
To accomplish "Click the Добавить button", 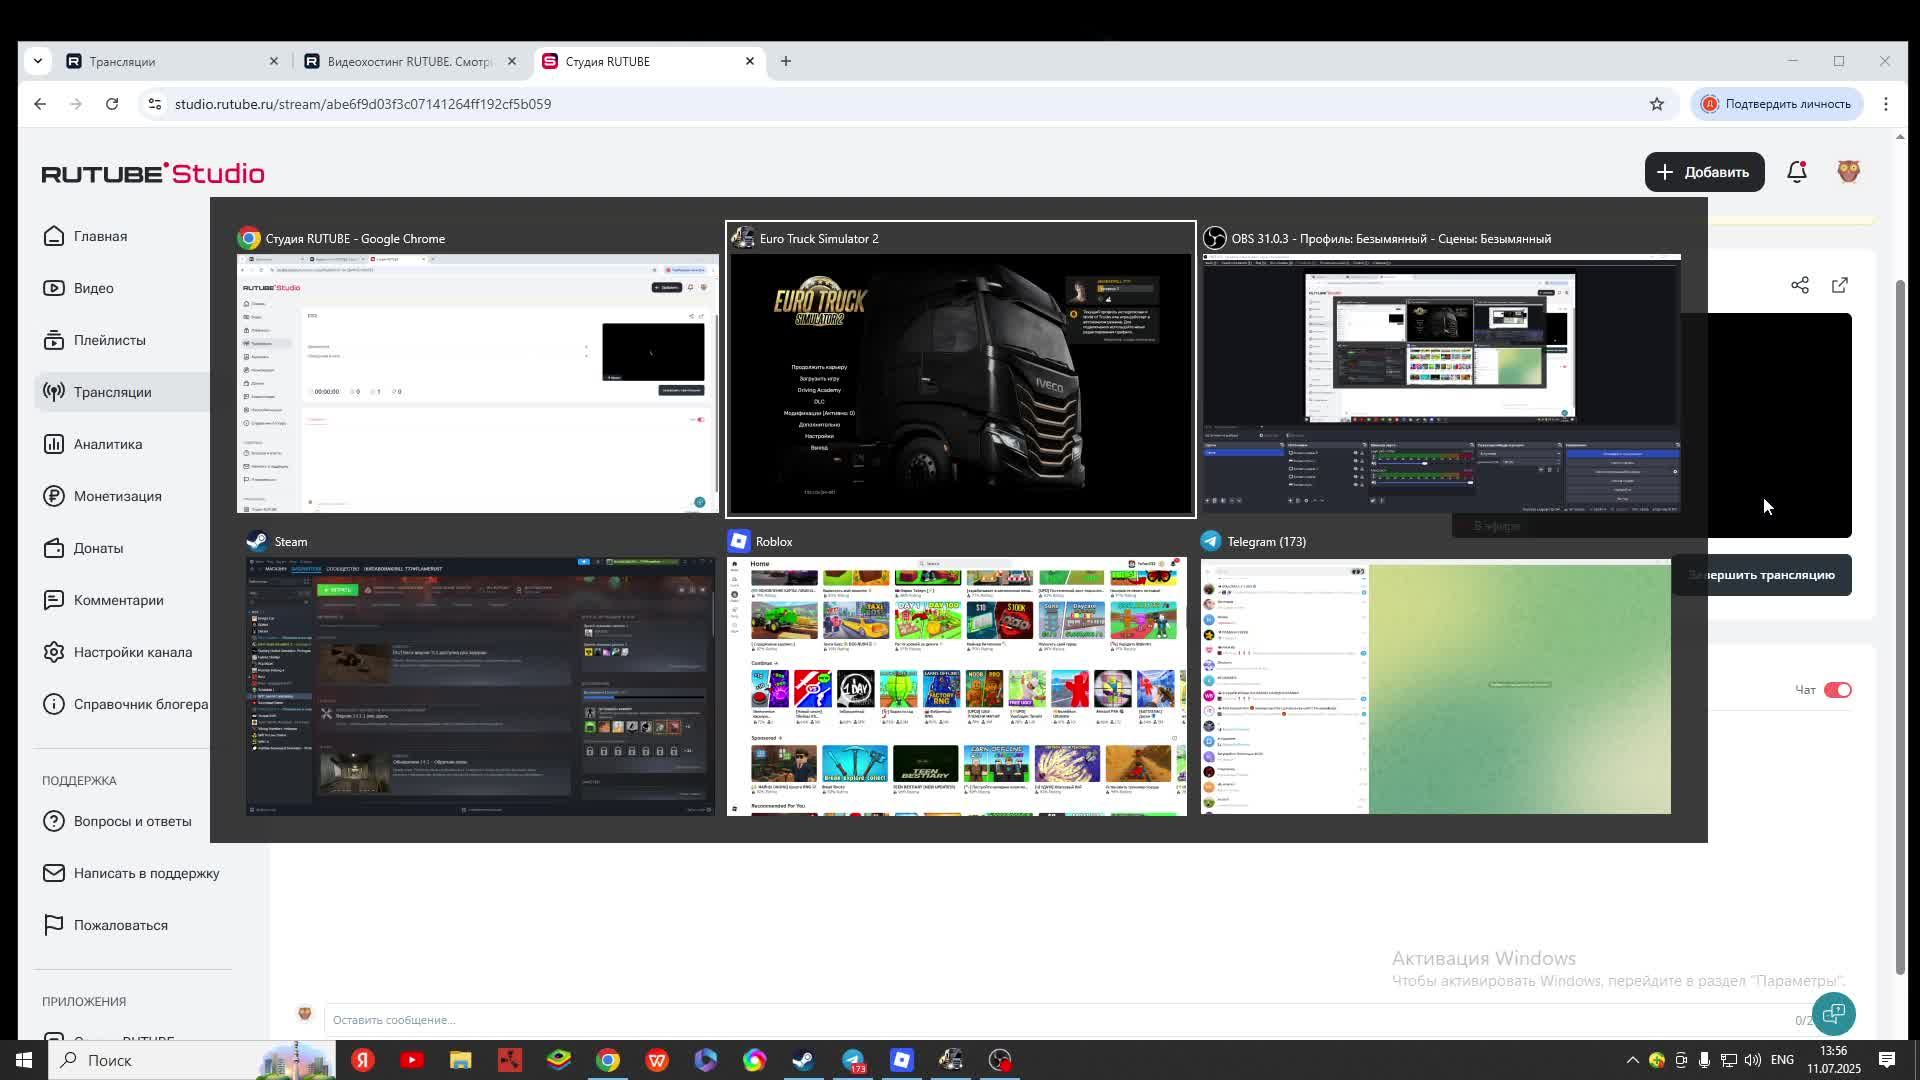I will tap(1704, 172).
